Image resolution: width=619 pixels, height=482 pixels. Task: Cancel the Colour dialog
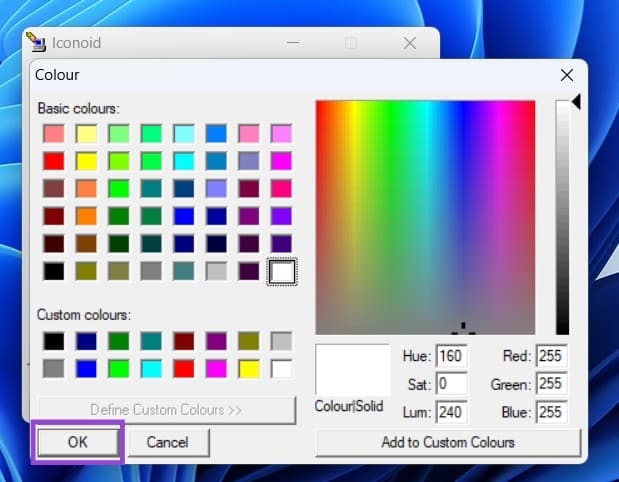[x=167, y=442]
